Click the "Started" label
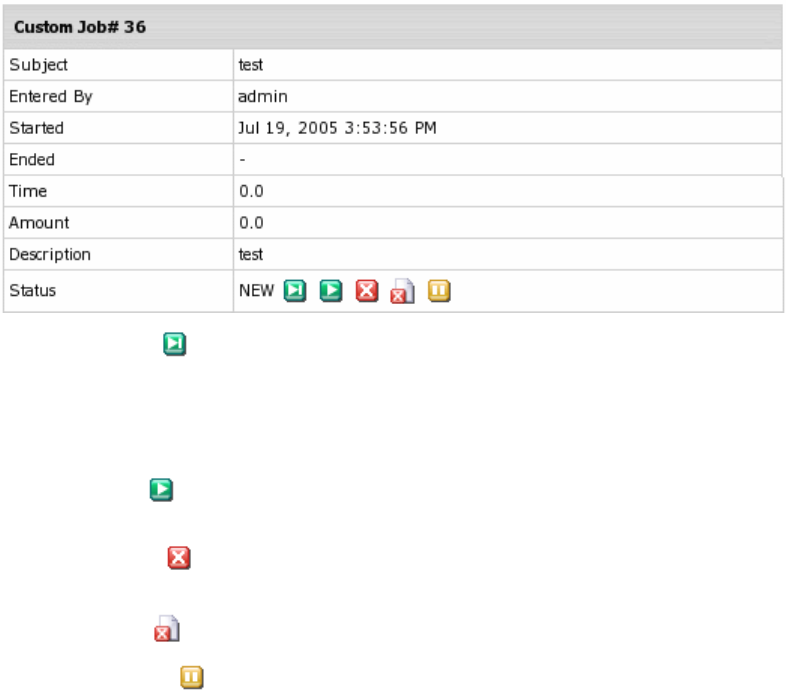Screen dimensions: 786x694 36,128
